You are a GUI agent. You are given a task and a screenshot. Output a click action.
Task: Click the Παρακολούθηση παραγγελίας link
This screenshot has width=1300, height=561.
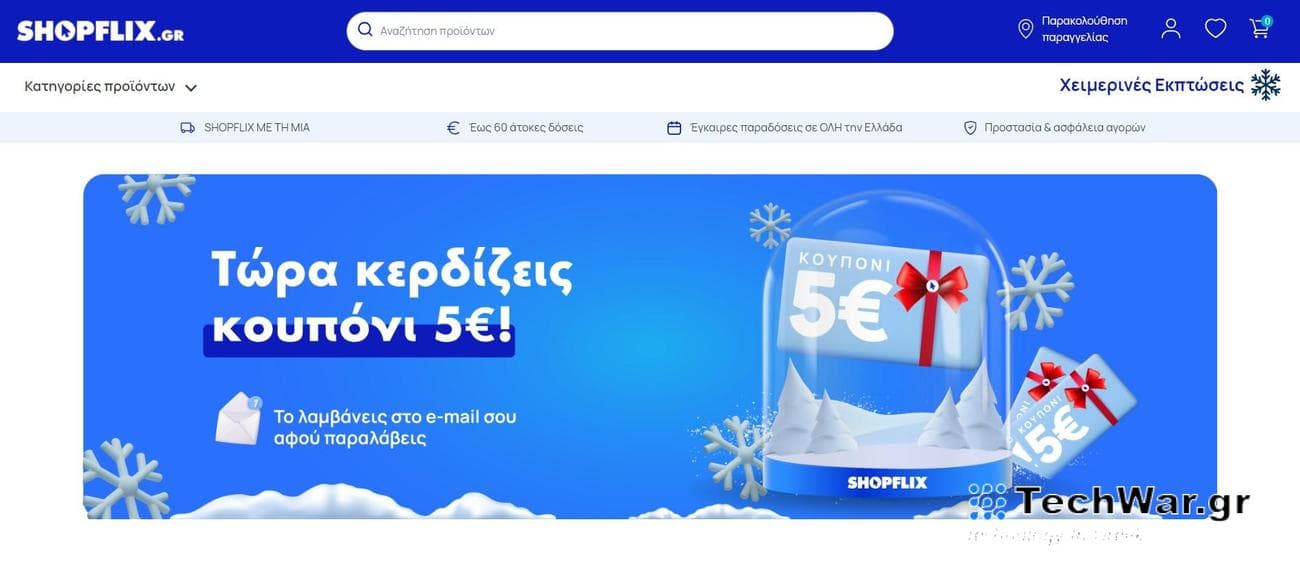pos(1084,29)
